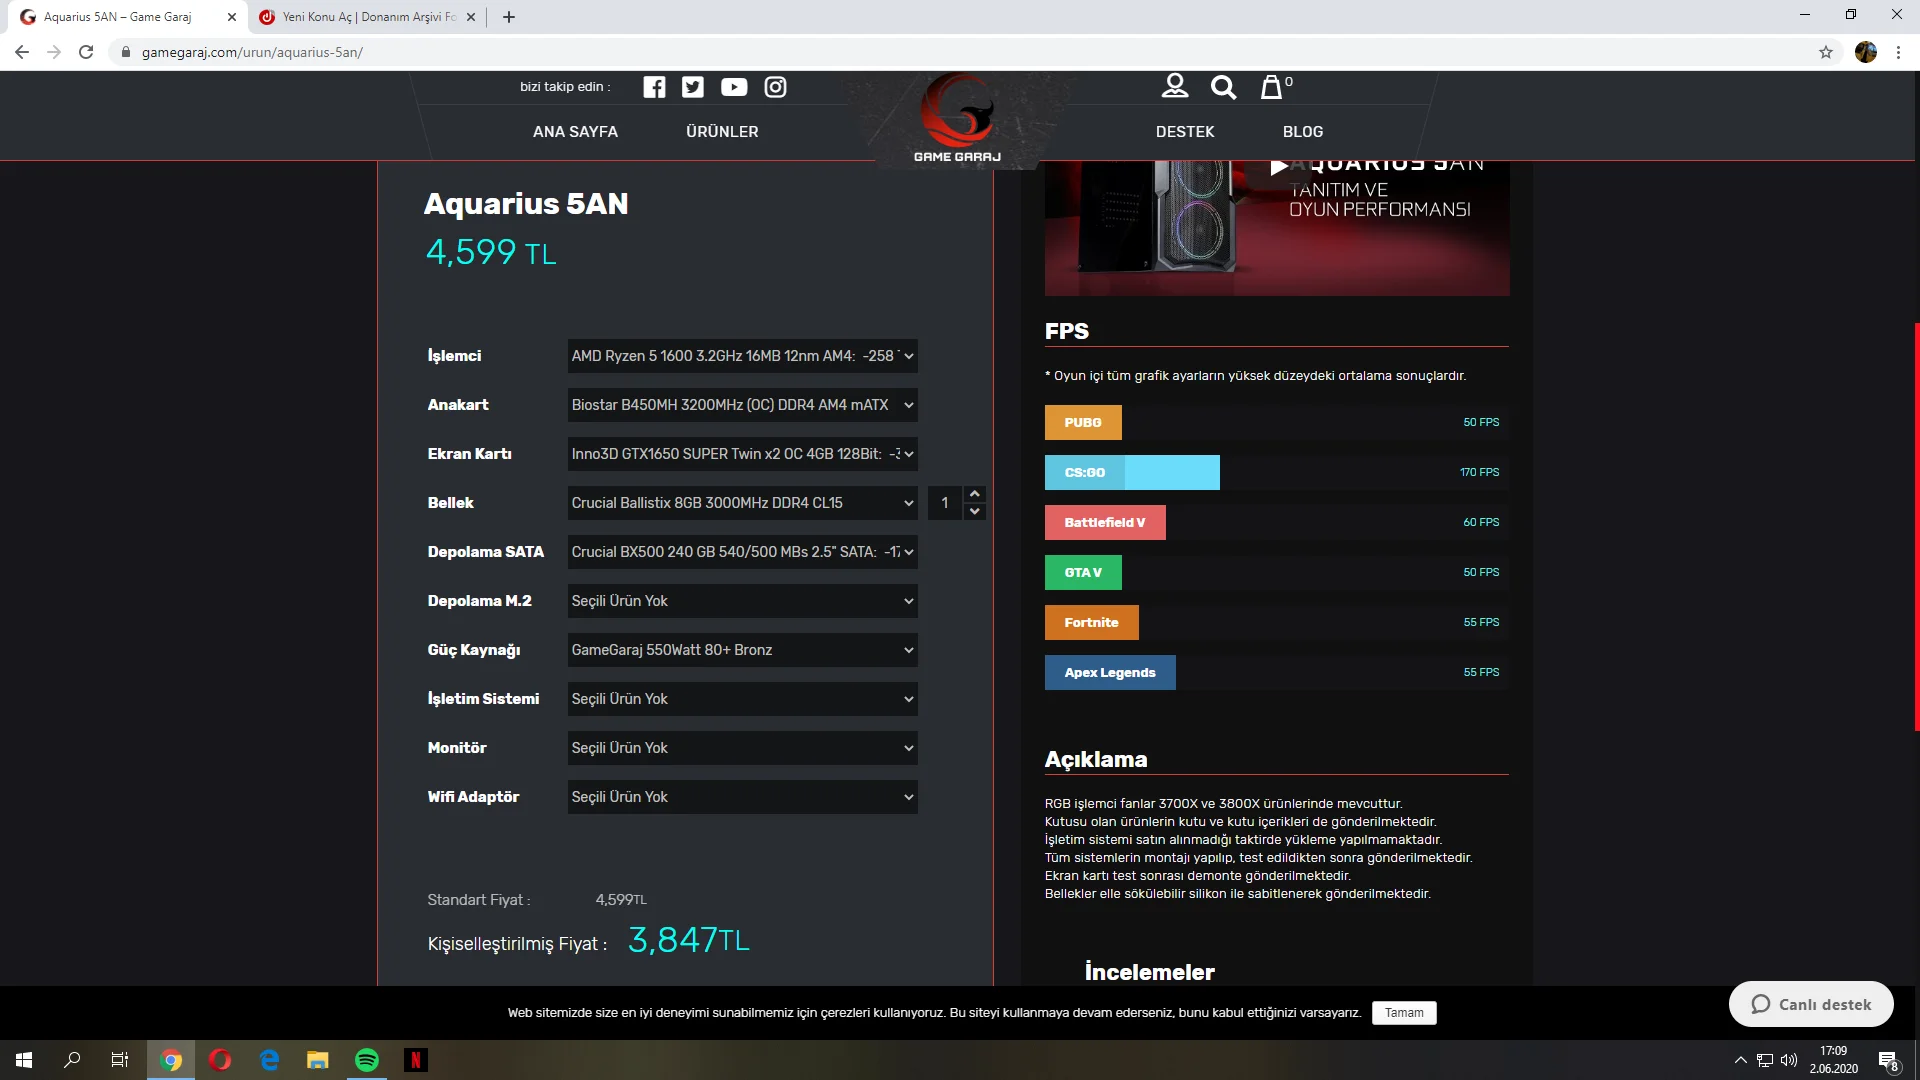Image resolution: width=1920 pixels, height=1080 pixels.
Task: Decrease Bellek quantity with down arrow
Action: click(x=974, y=512)
